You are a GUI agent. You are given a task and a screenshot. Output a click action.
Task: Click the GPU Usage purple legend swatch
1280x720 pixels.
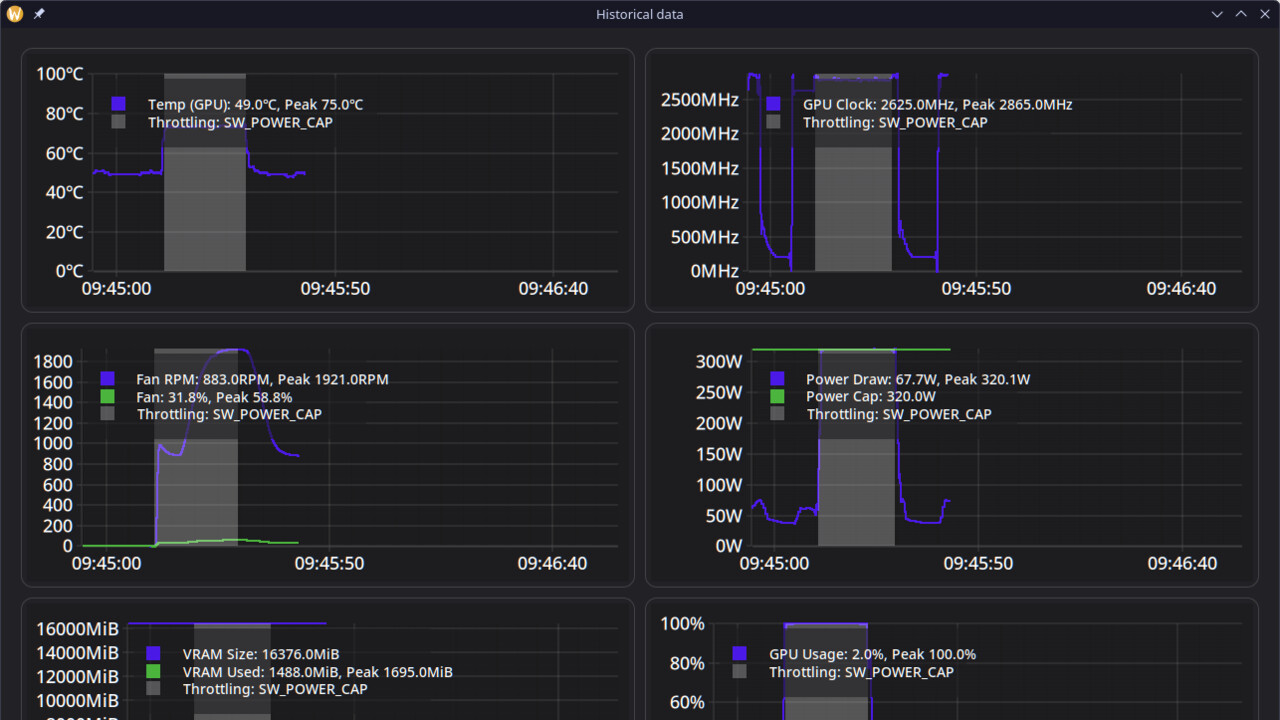(740, 654)
